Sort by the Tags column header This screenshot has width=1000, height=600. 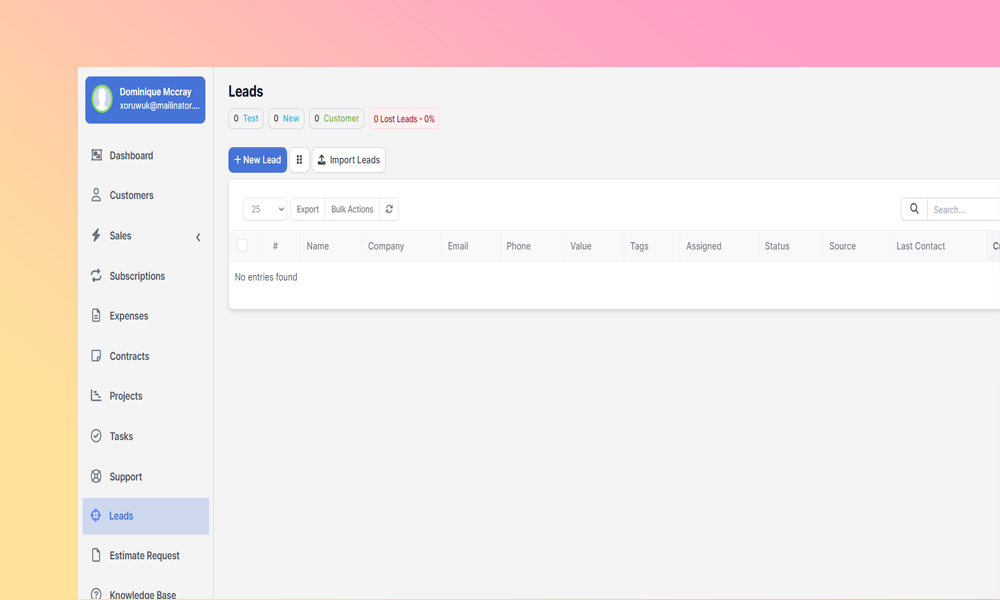click(x=639, y=245)
